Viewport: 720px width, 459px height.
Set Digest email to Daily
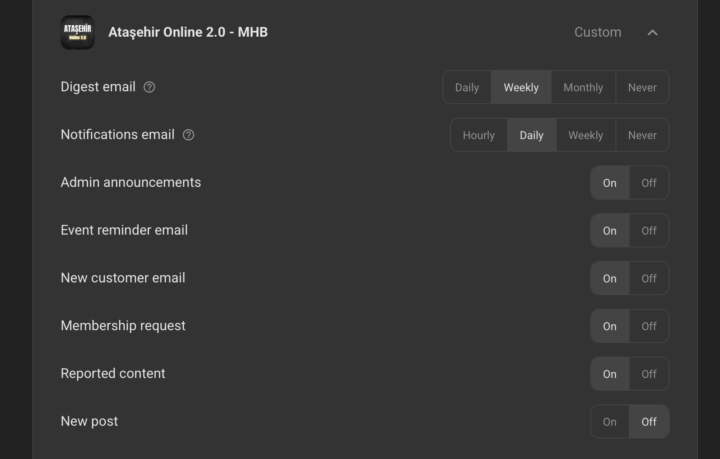[467, 87]
